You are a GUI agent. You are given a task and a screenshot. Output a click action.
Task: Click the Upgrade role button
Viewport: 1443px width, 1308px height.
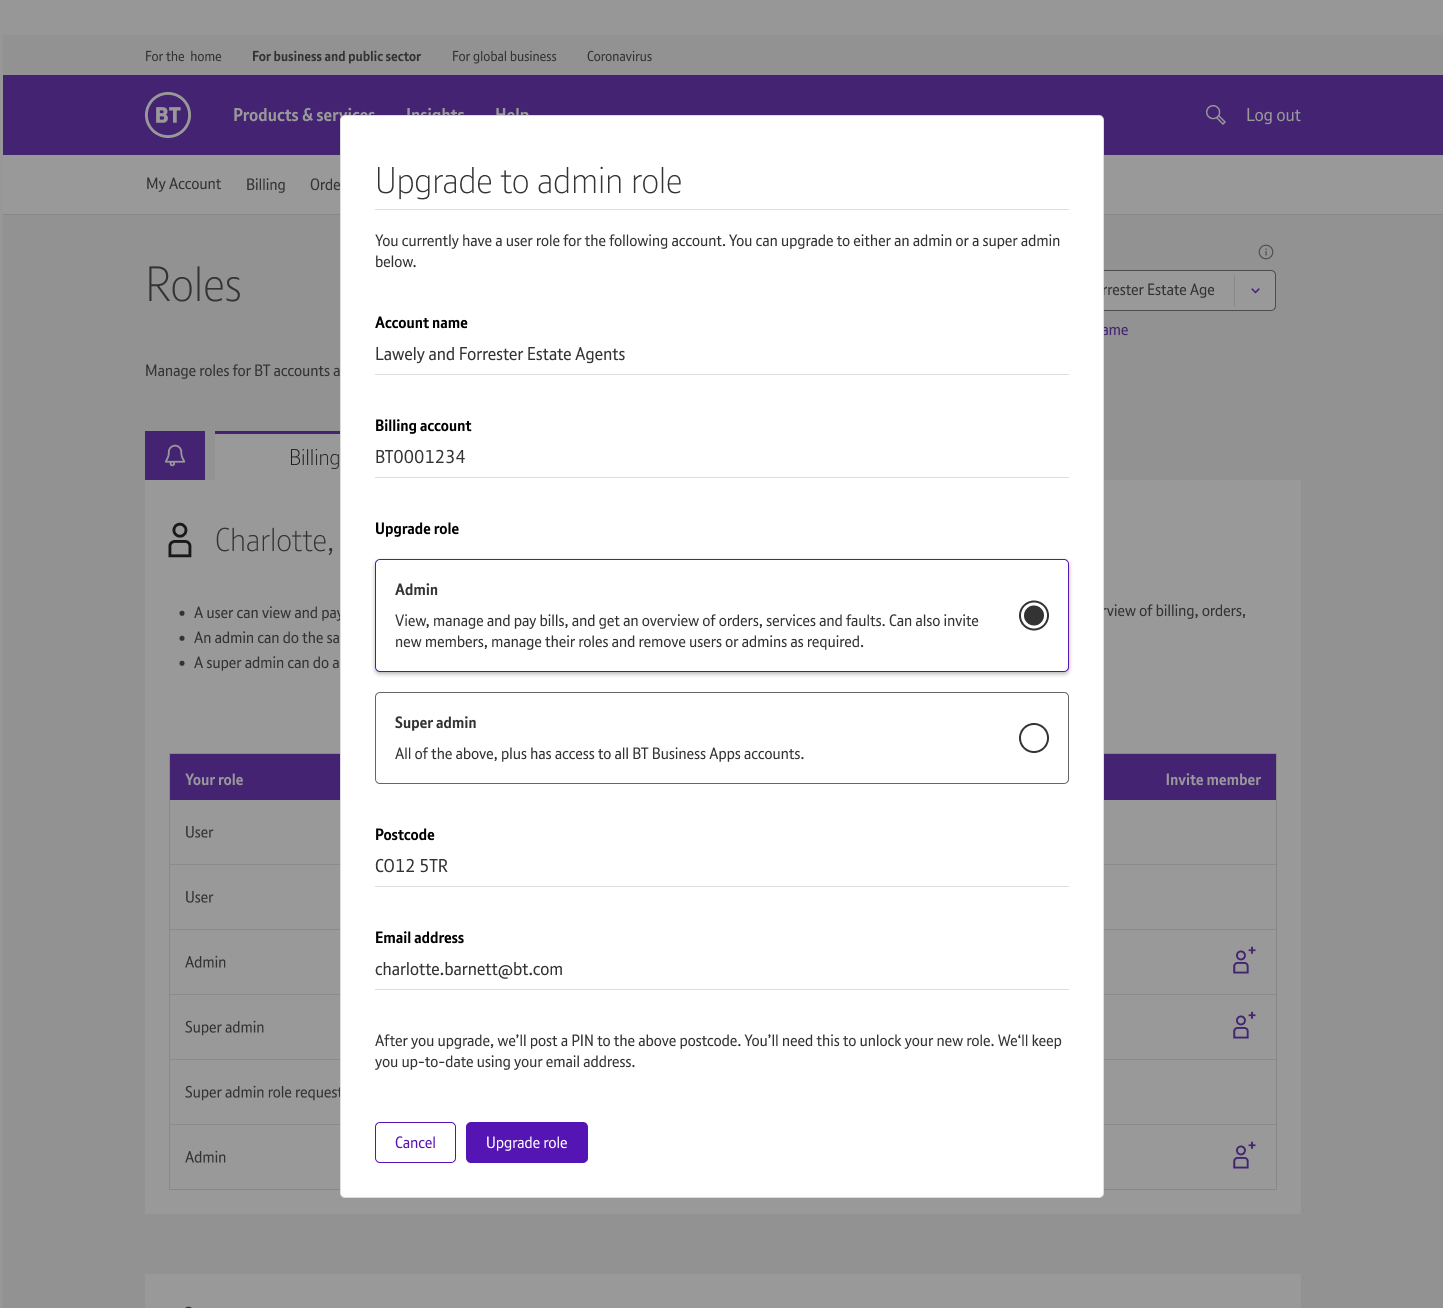pyautogui.click(x=527, y=1142)
